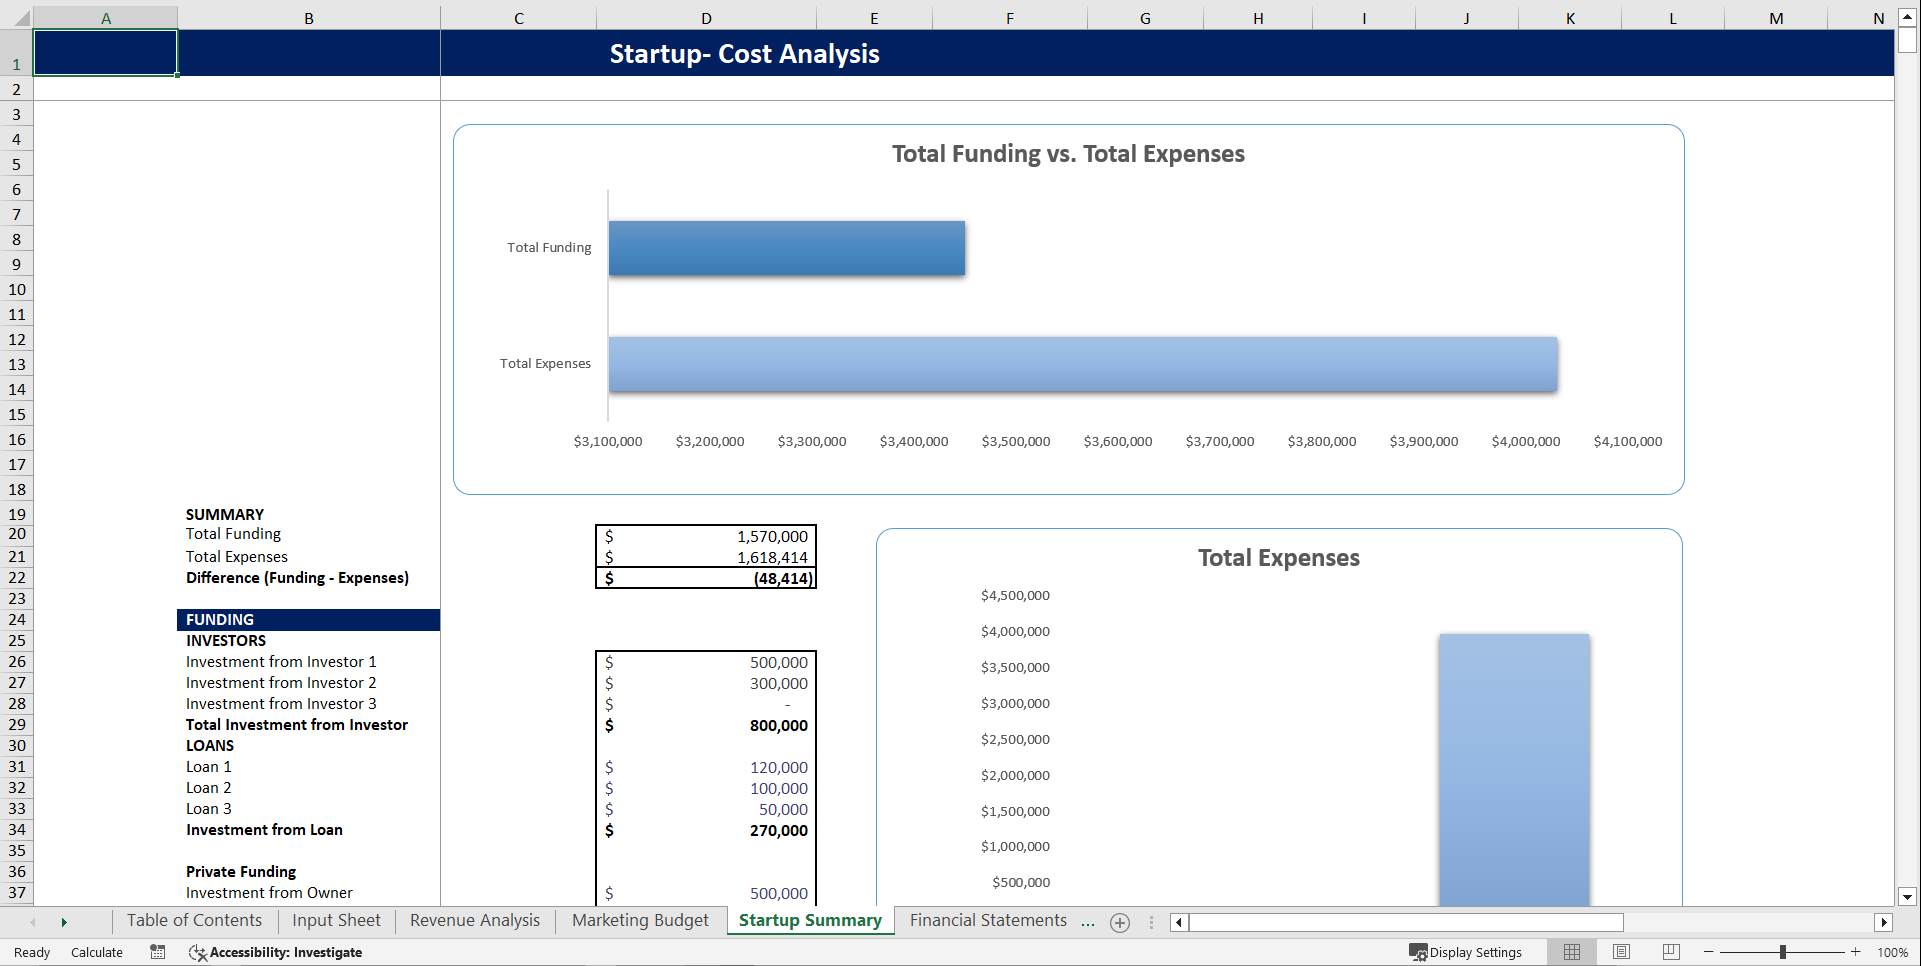Click Investment from Owner label

click(269, 893)
